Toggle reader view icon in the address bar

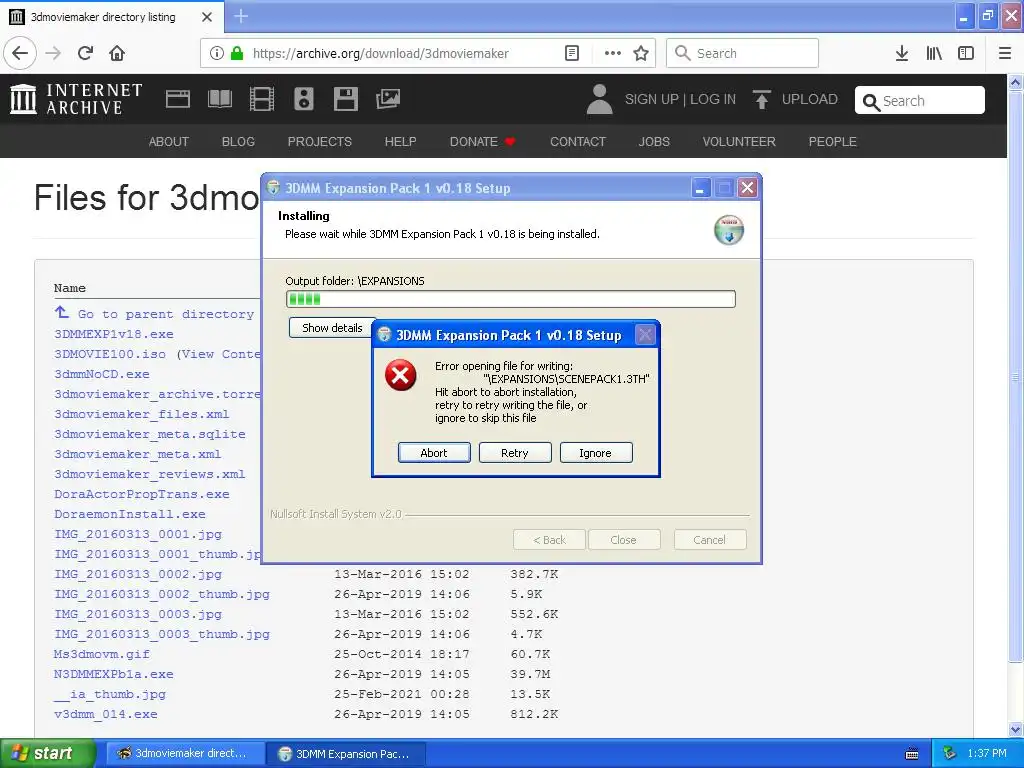click(x=572, y=53)
